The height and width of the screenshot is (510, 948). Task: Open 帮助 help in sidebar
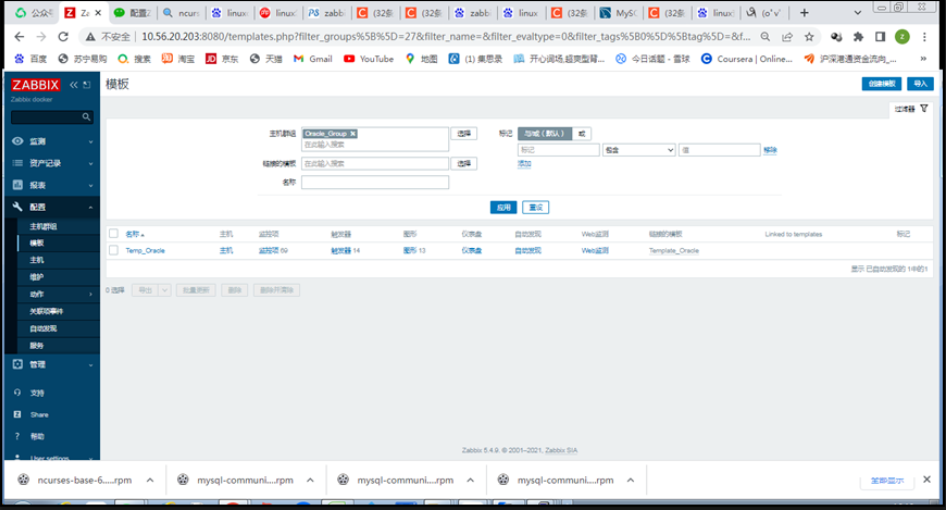click(x=37, y=436)
